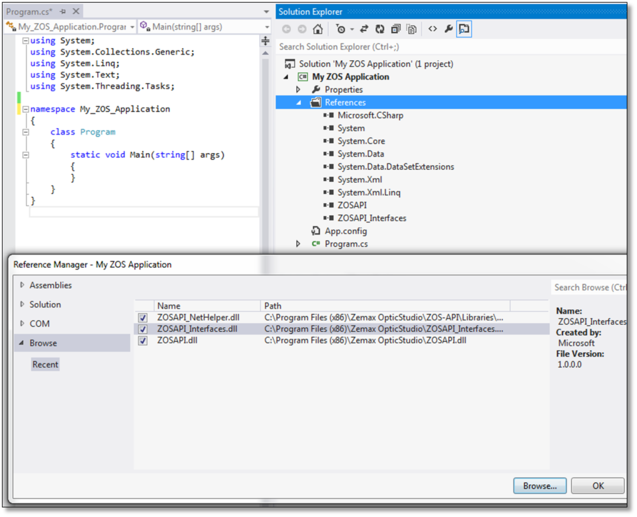Pin the Program.cs tab
This screenshot has width=637, height=517.
[x=63, y=11]
